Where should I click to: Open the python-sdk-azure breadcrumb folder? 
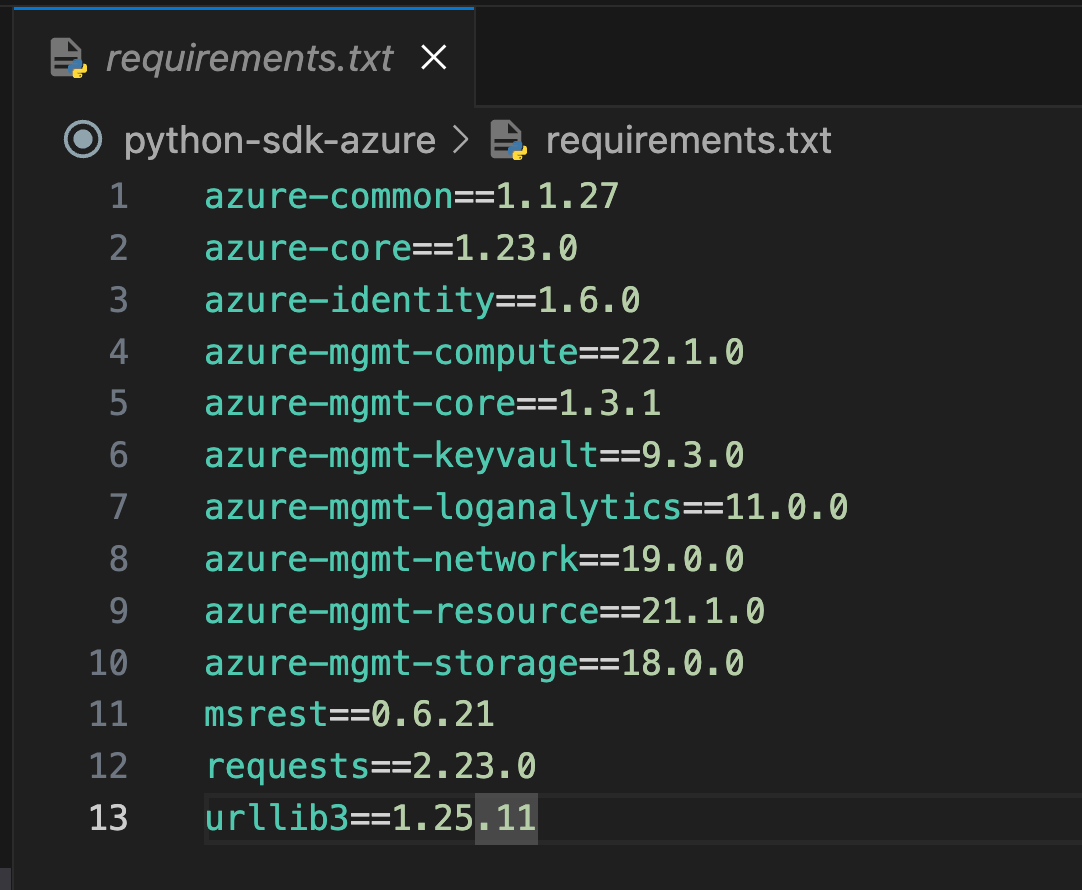[x=279, y=141]
